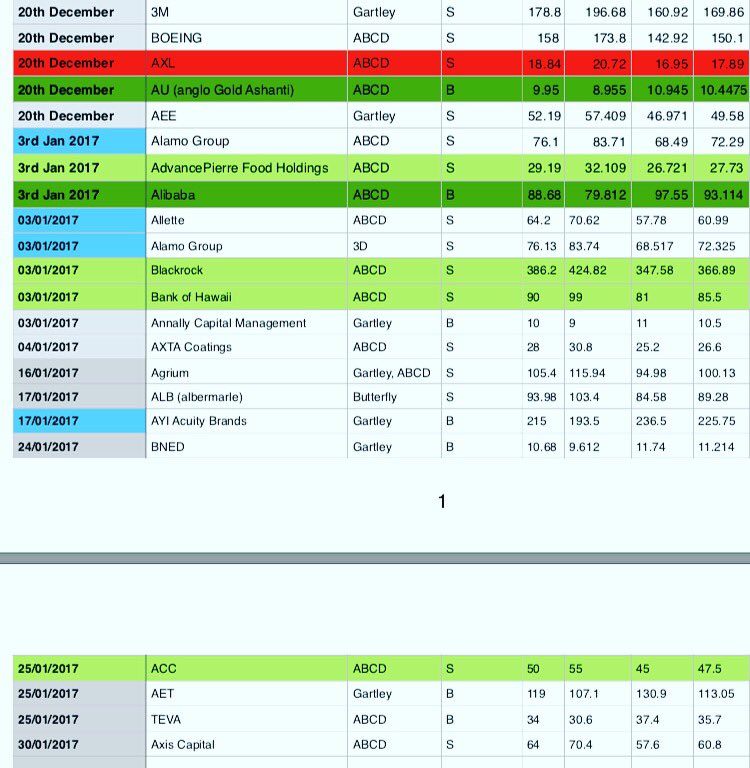Screen dimensions: 750x768
Task: Click the value 225.75
Action: tap(716, 421)
